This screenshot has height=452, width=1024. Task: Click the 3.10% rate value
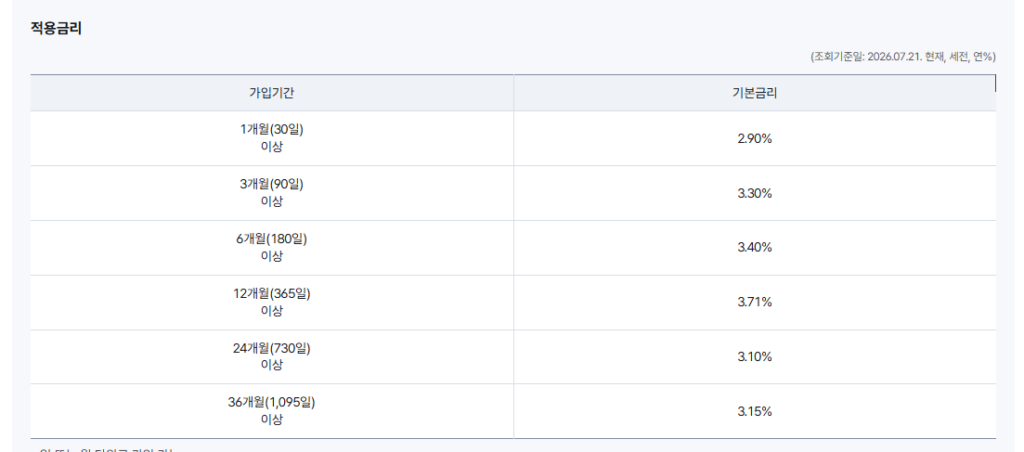[755, 357]
